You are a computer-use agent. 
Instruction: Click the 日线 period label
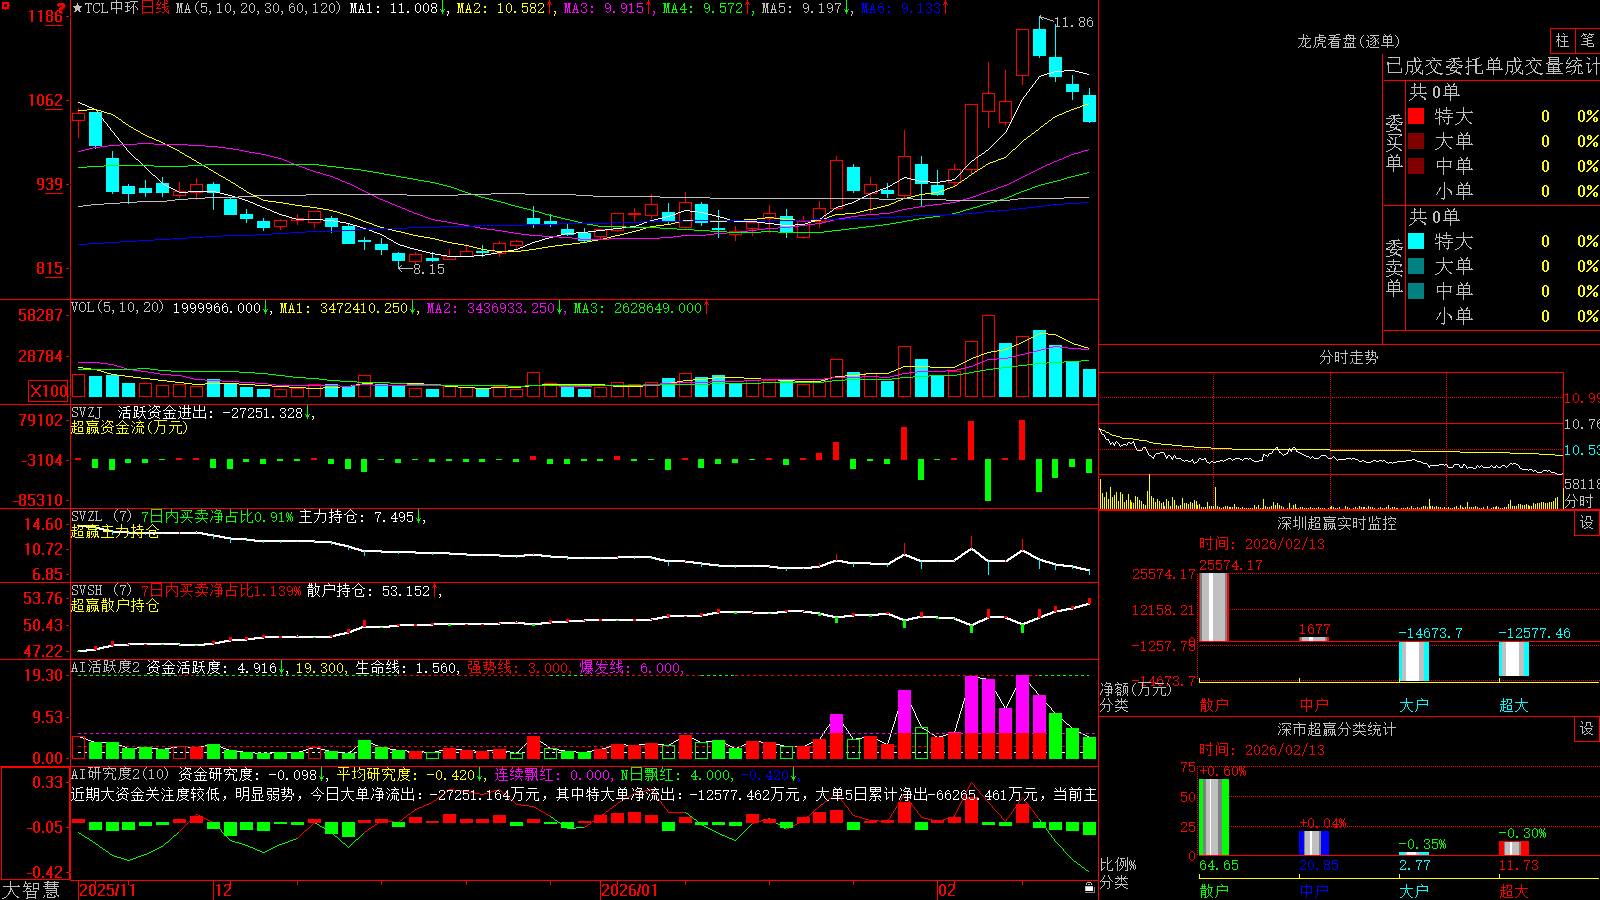(155, 8)
